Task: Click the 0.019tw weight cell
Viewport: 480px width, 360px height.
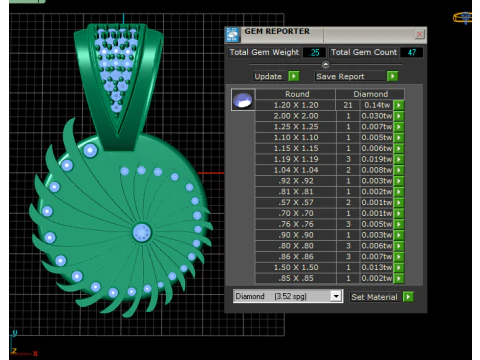Action: coord(377,159)
